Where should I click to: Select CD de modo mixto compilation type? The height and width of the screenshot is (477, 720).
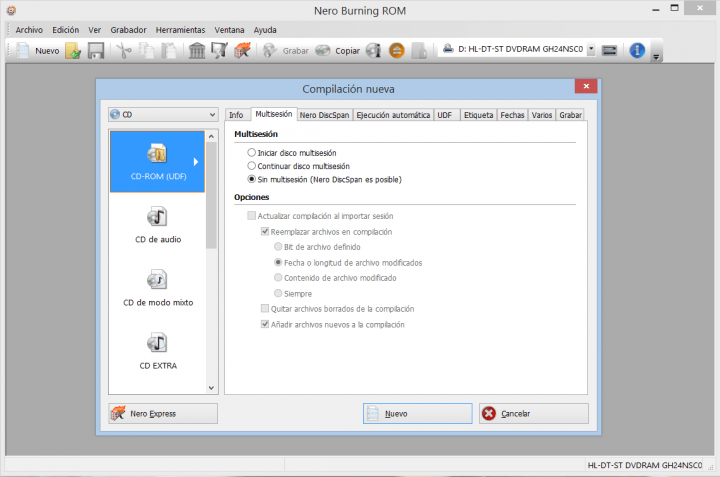click(x=158, y=288)
